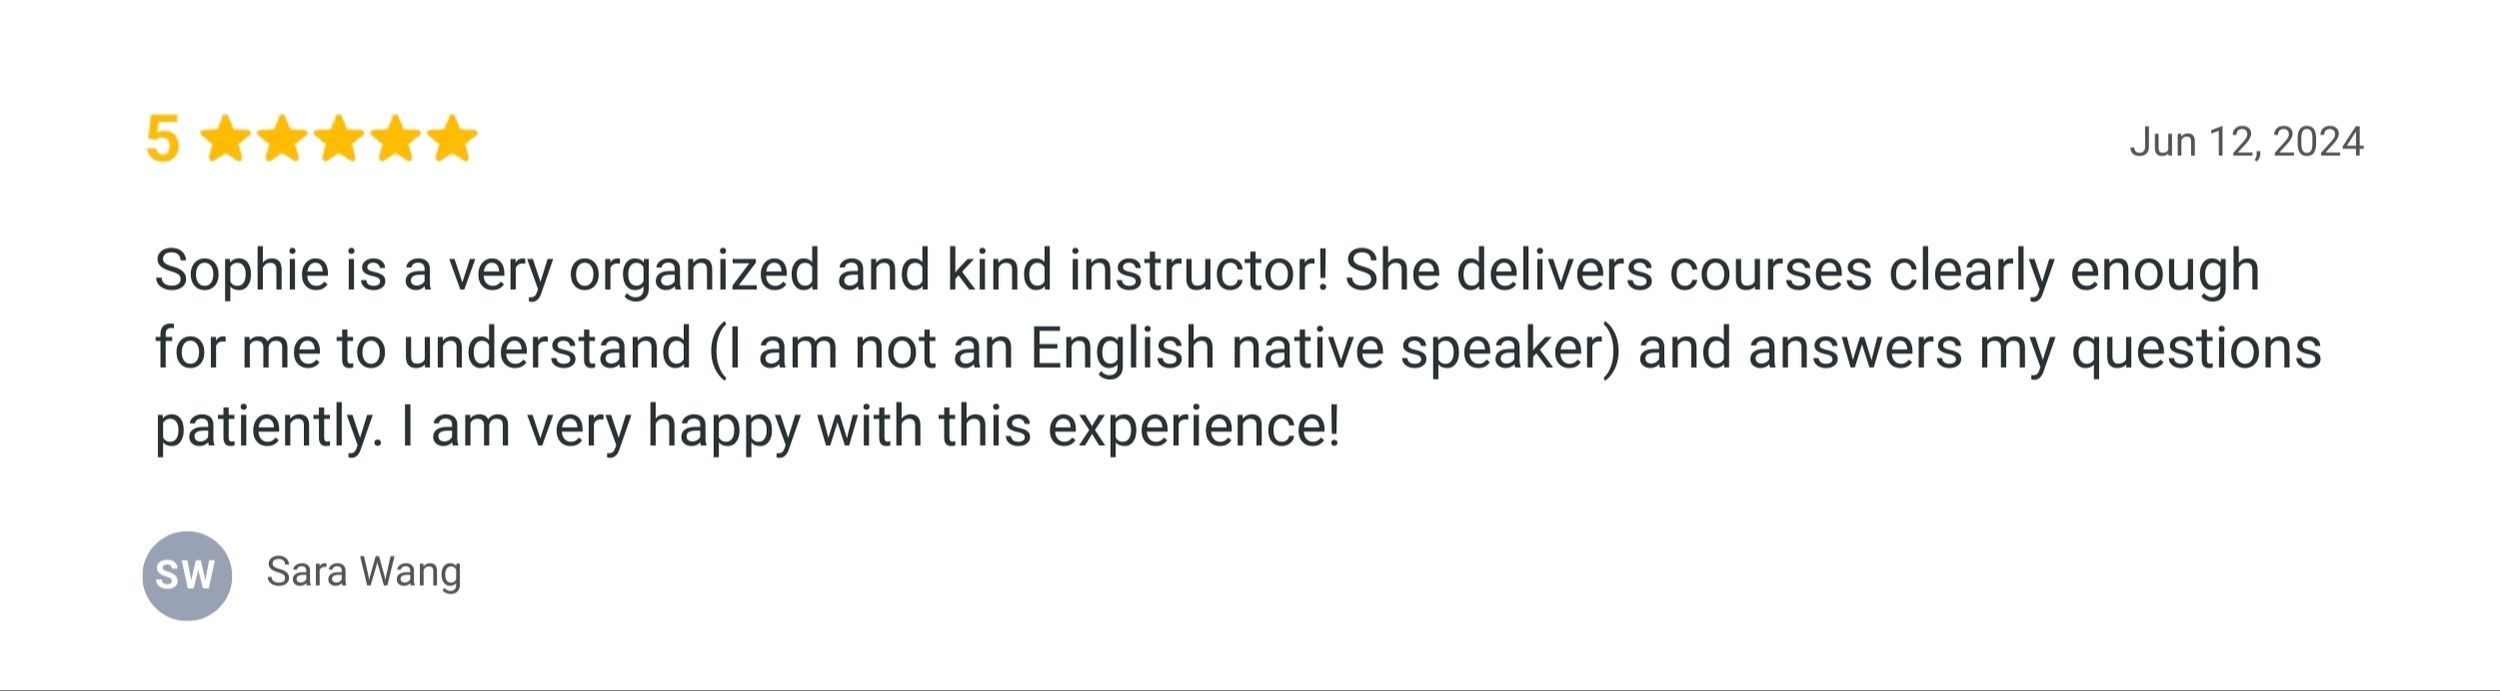Click the word "patiently." in the last line

(269, 427)
